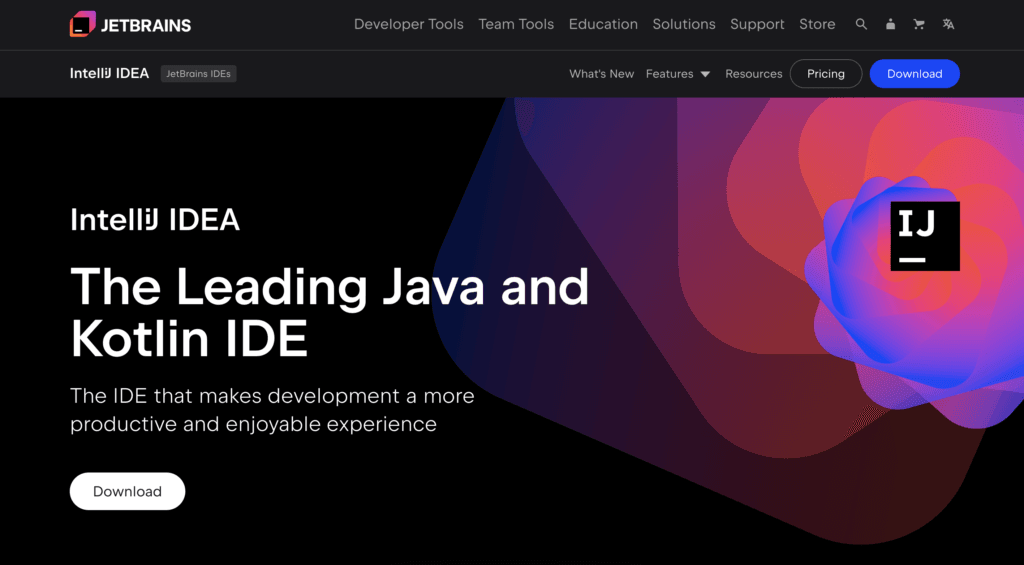Click the blue Download button in subnav
The height and width of the screenshot is (565, 1024).
click(914, 74)
